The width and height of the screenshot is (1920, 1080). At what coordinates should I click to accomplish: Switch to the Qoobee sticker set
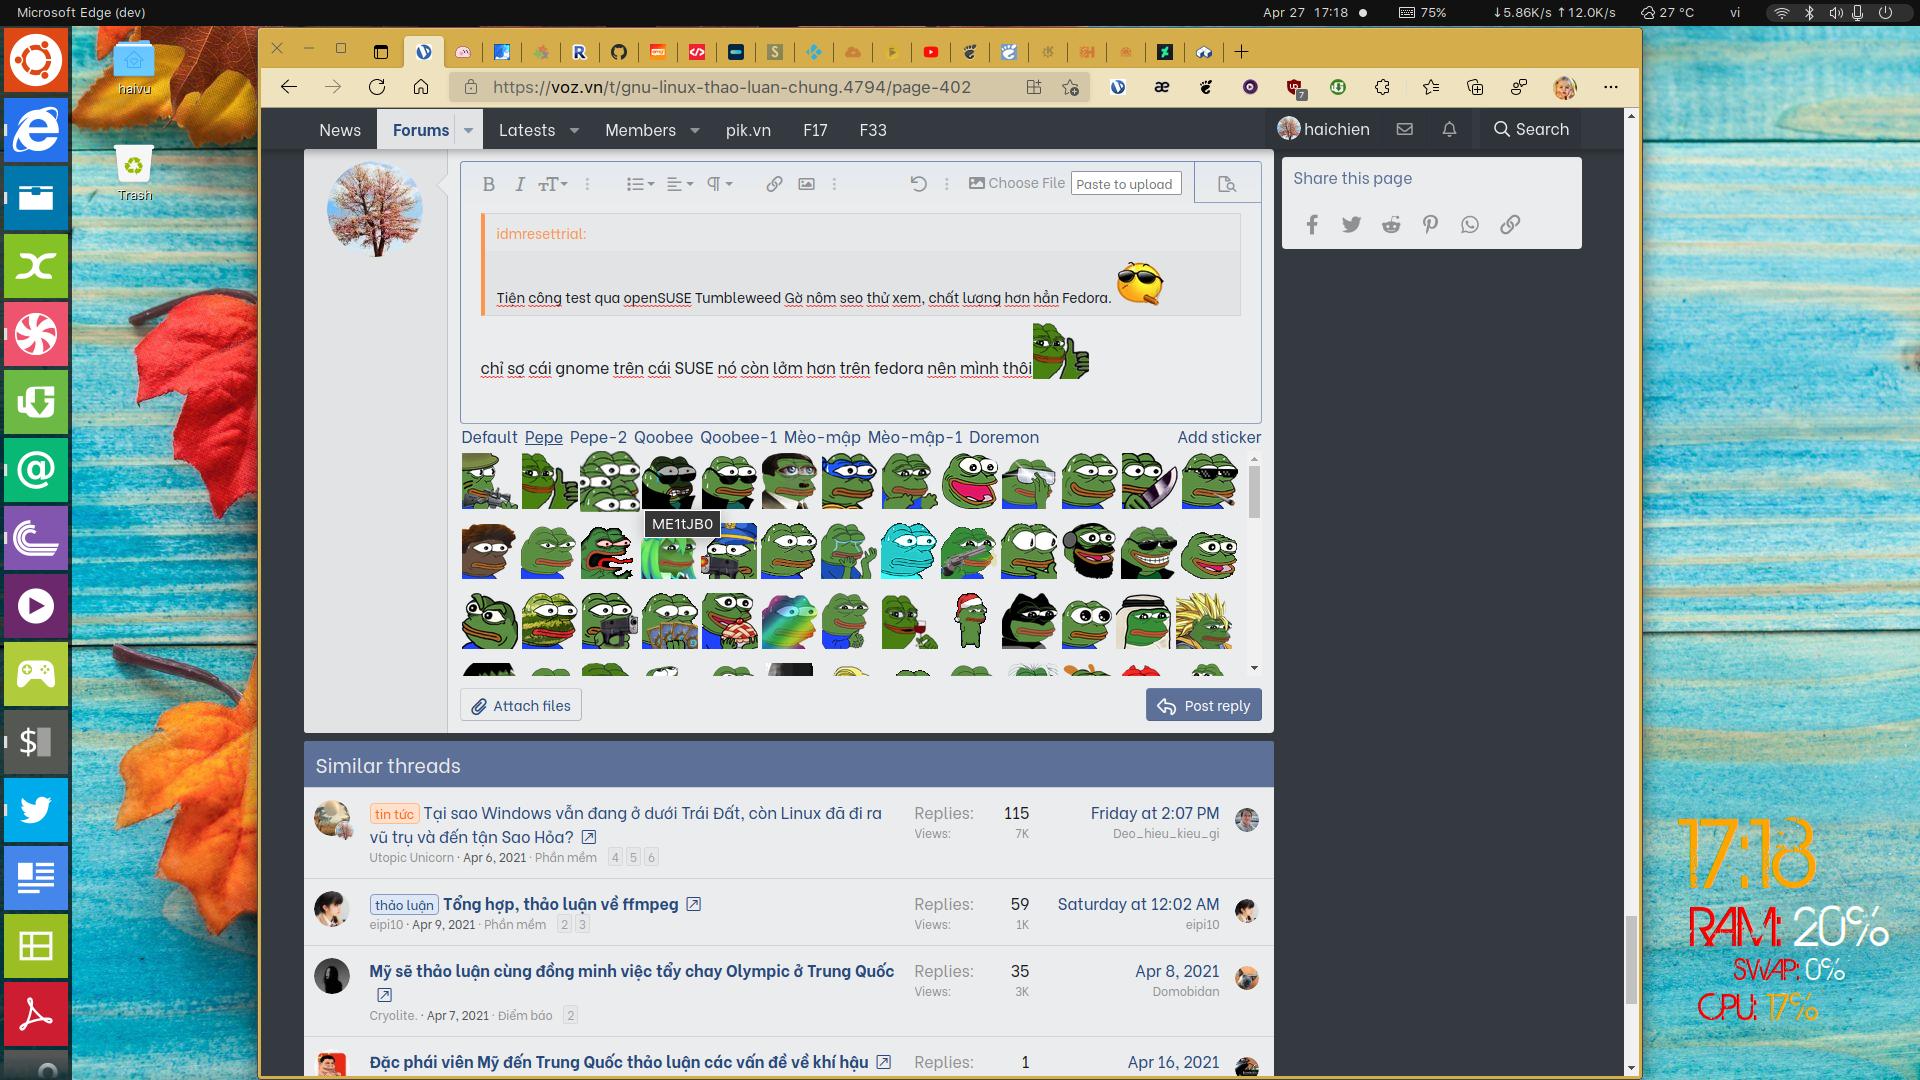tap(663, 437)
